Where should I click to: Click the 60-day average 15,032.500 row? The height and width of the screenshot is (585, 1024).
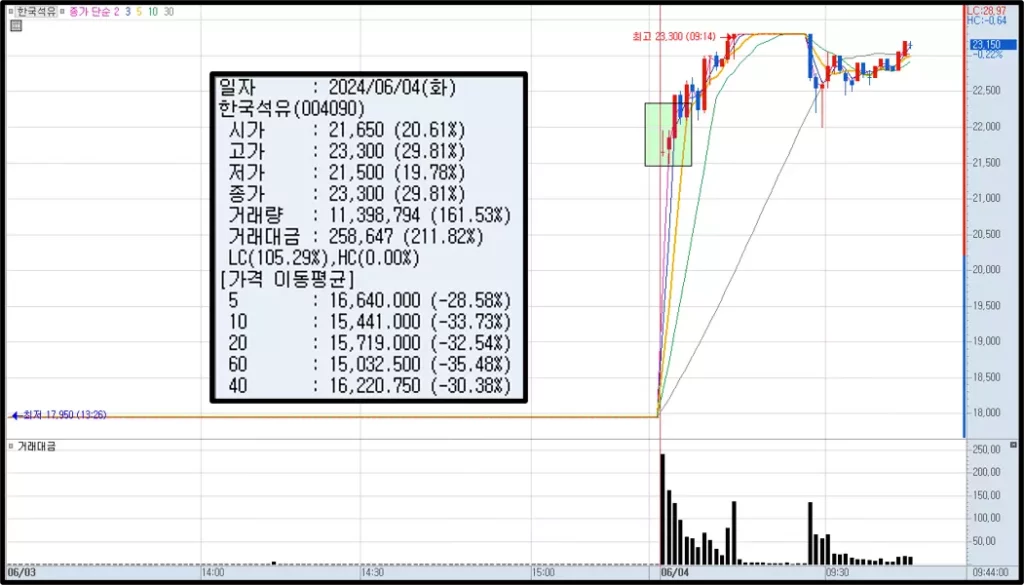370,364
